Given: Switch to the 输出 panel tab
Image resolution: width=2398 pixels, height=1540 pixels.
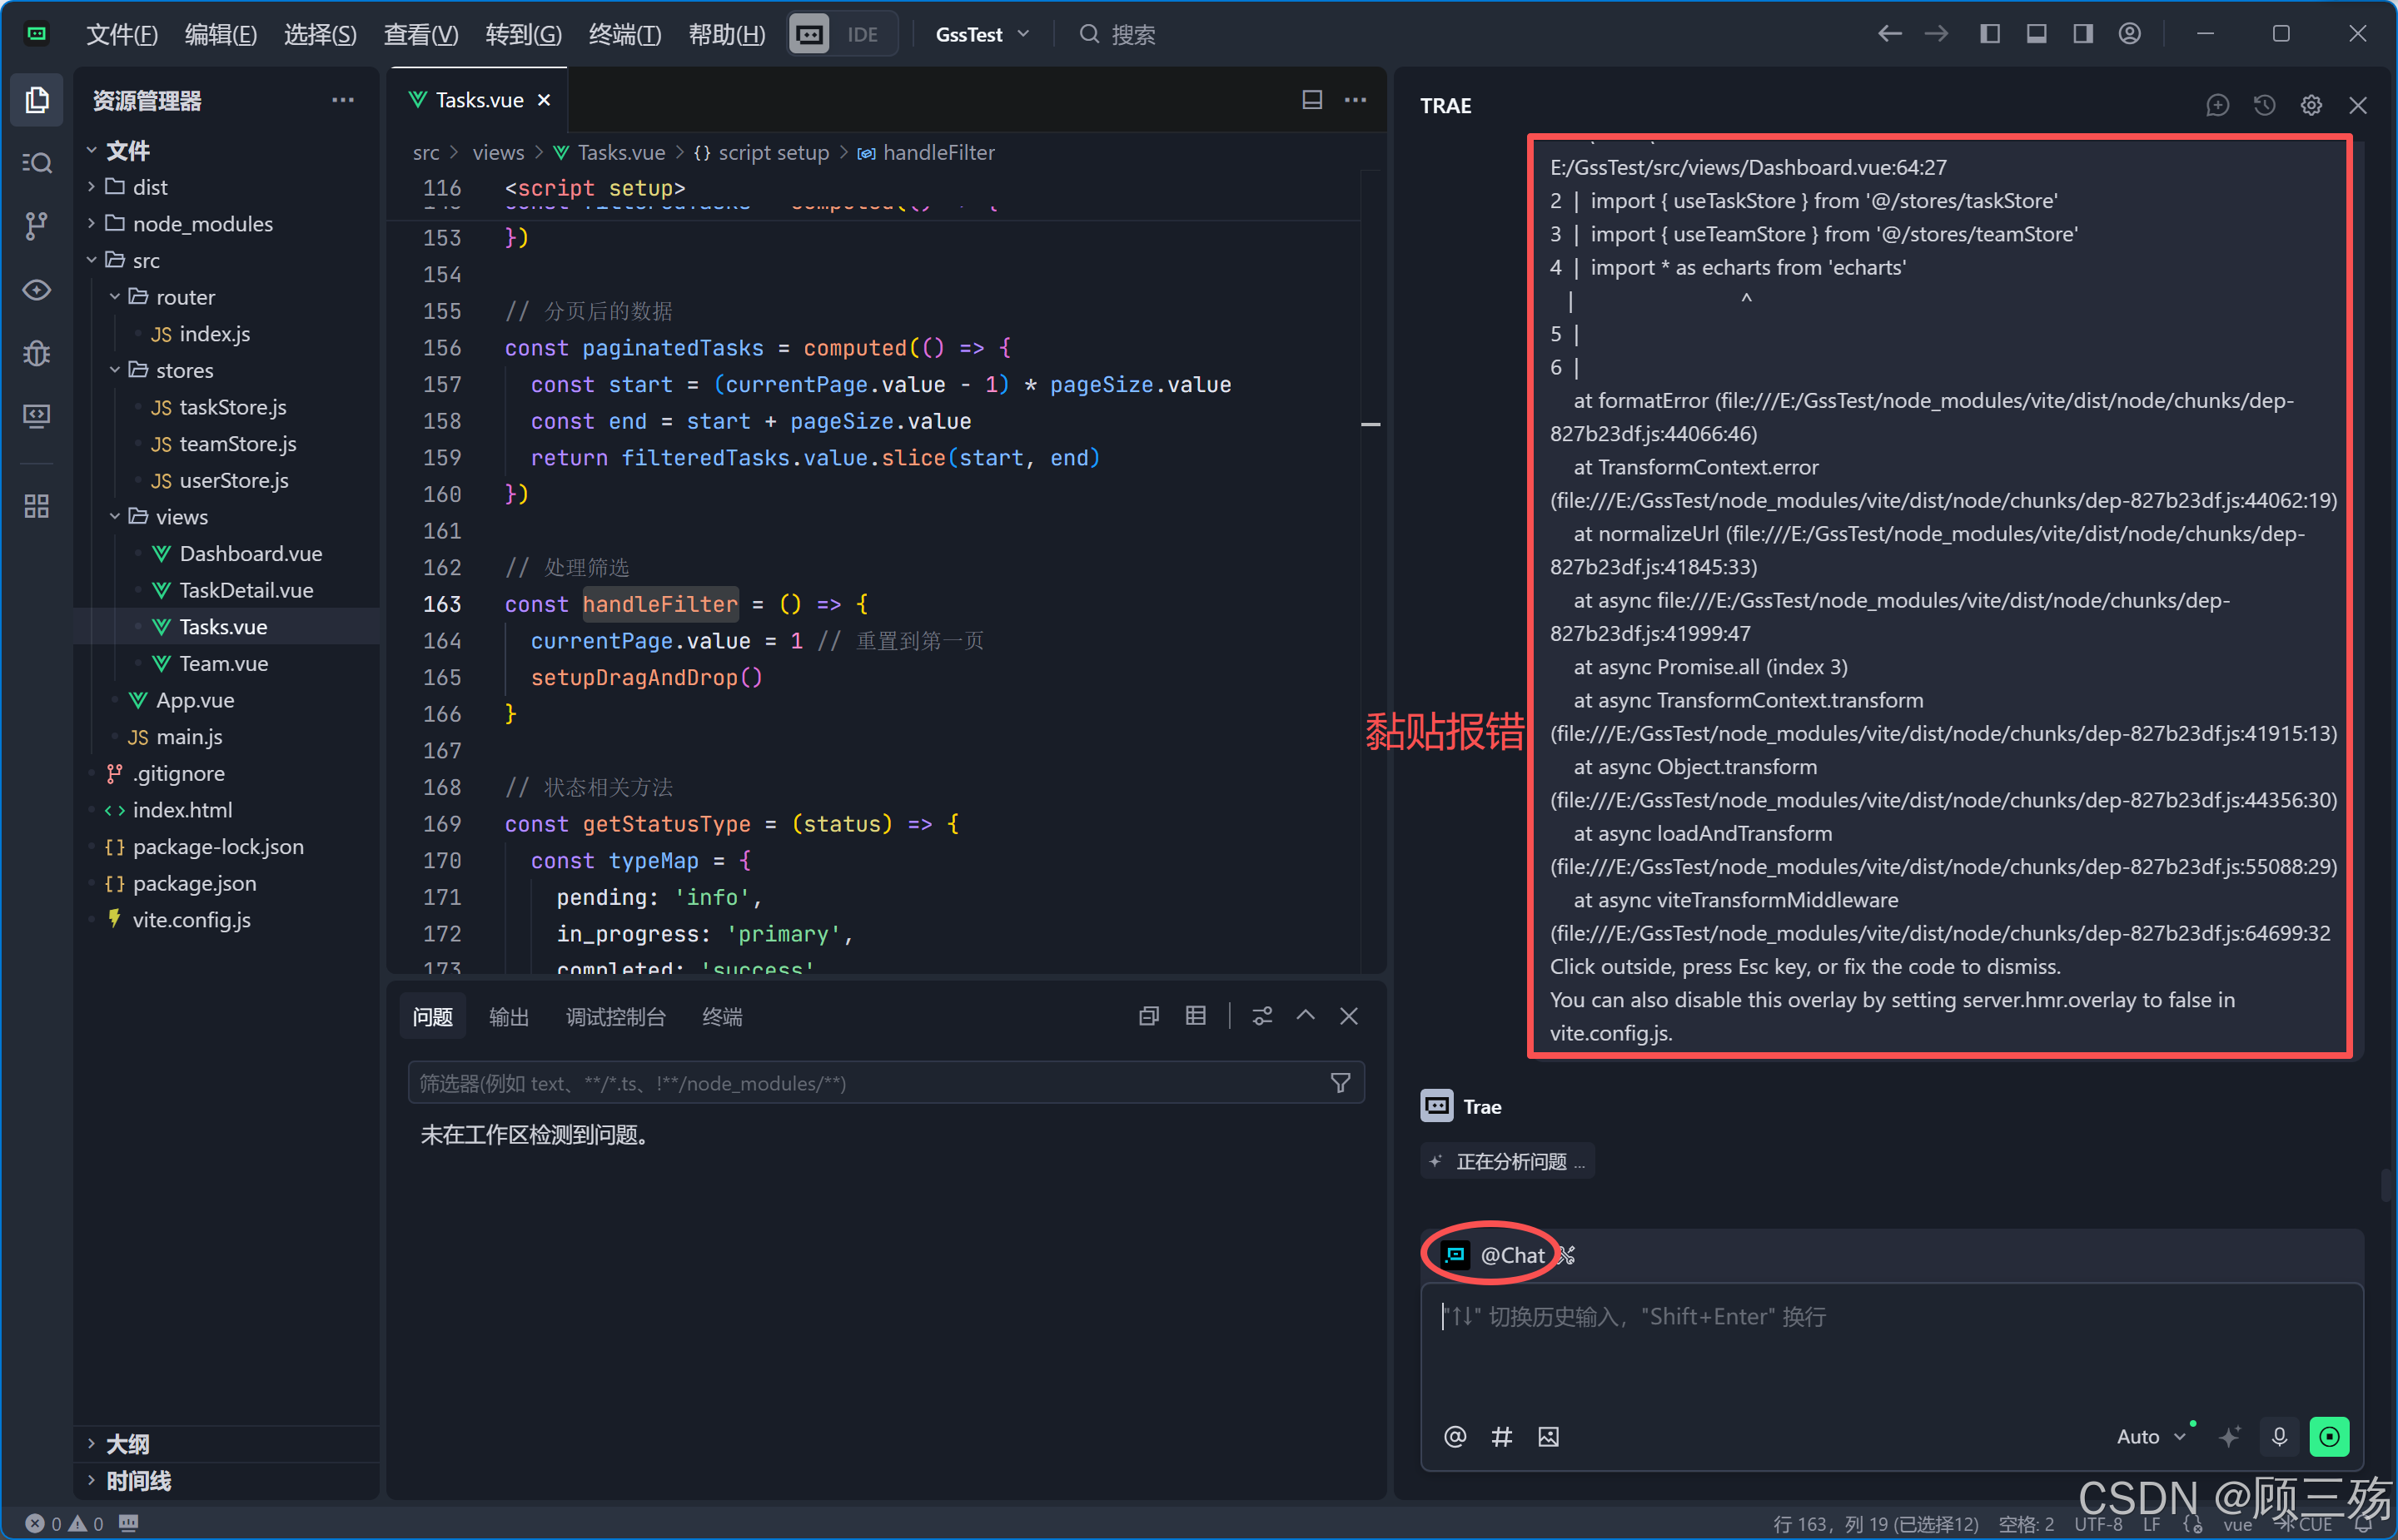Looking at the screenshot, I should coord(508,1017).
